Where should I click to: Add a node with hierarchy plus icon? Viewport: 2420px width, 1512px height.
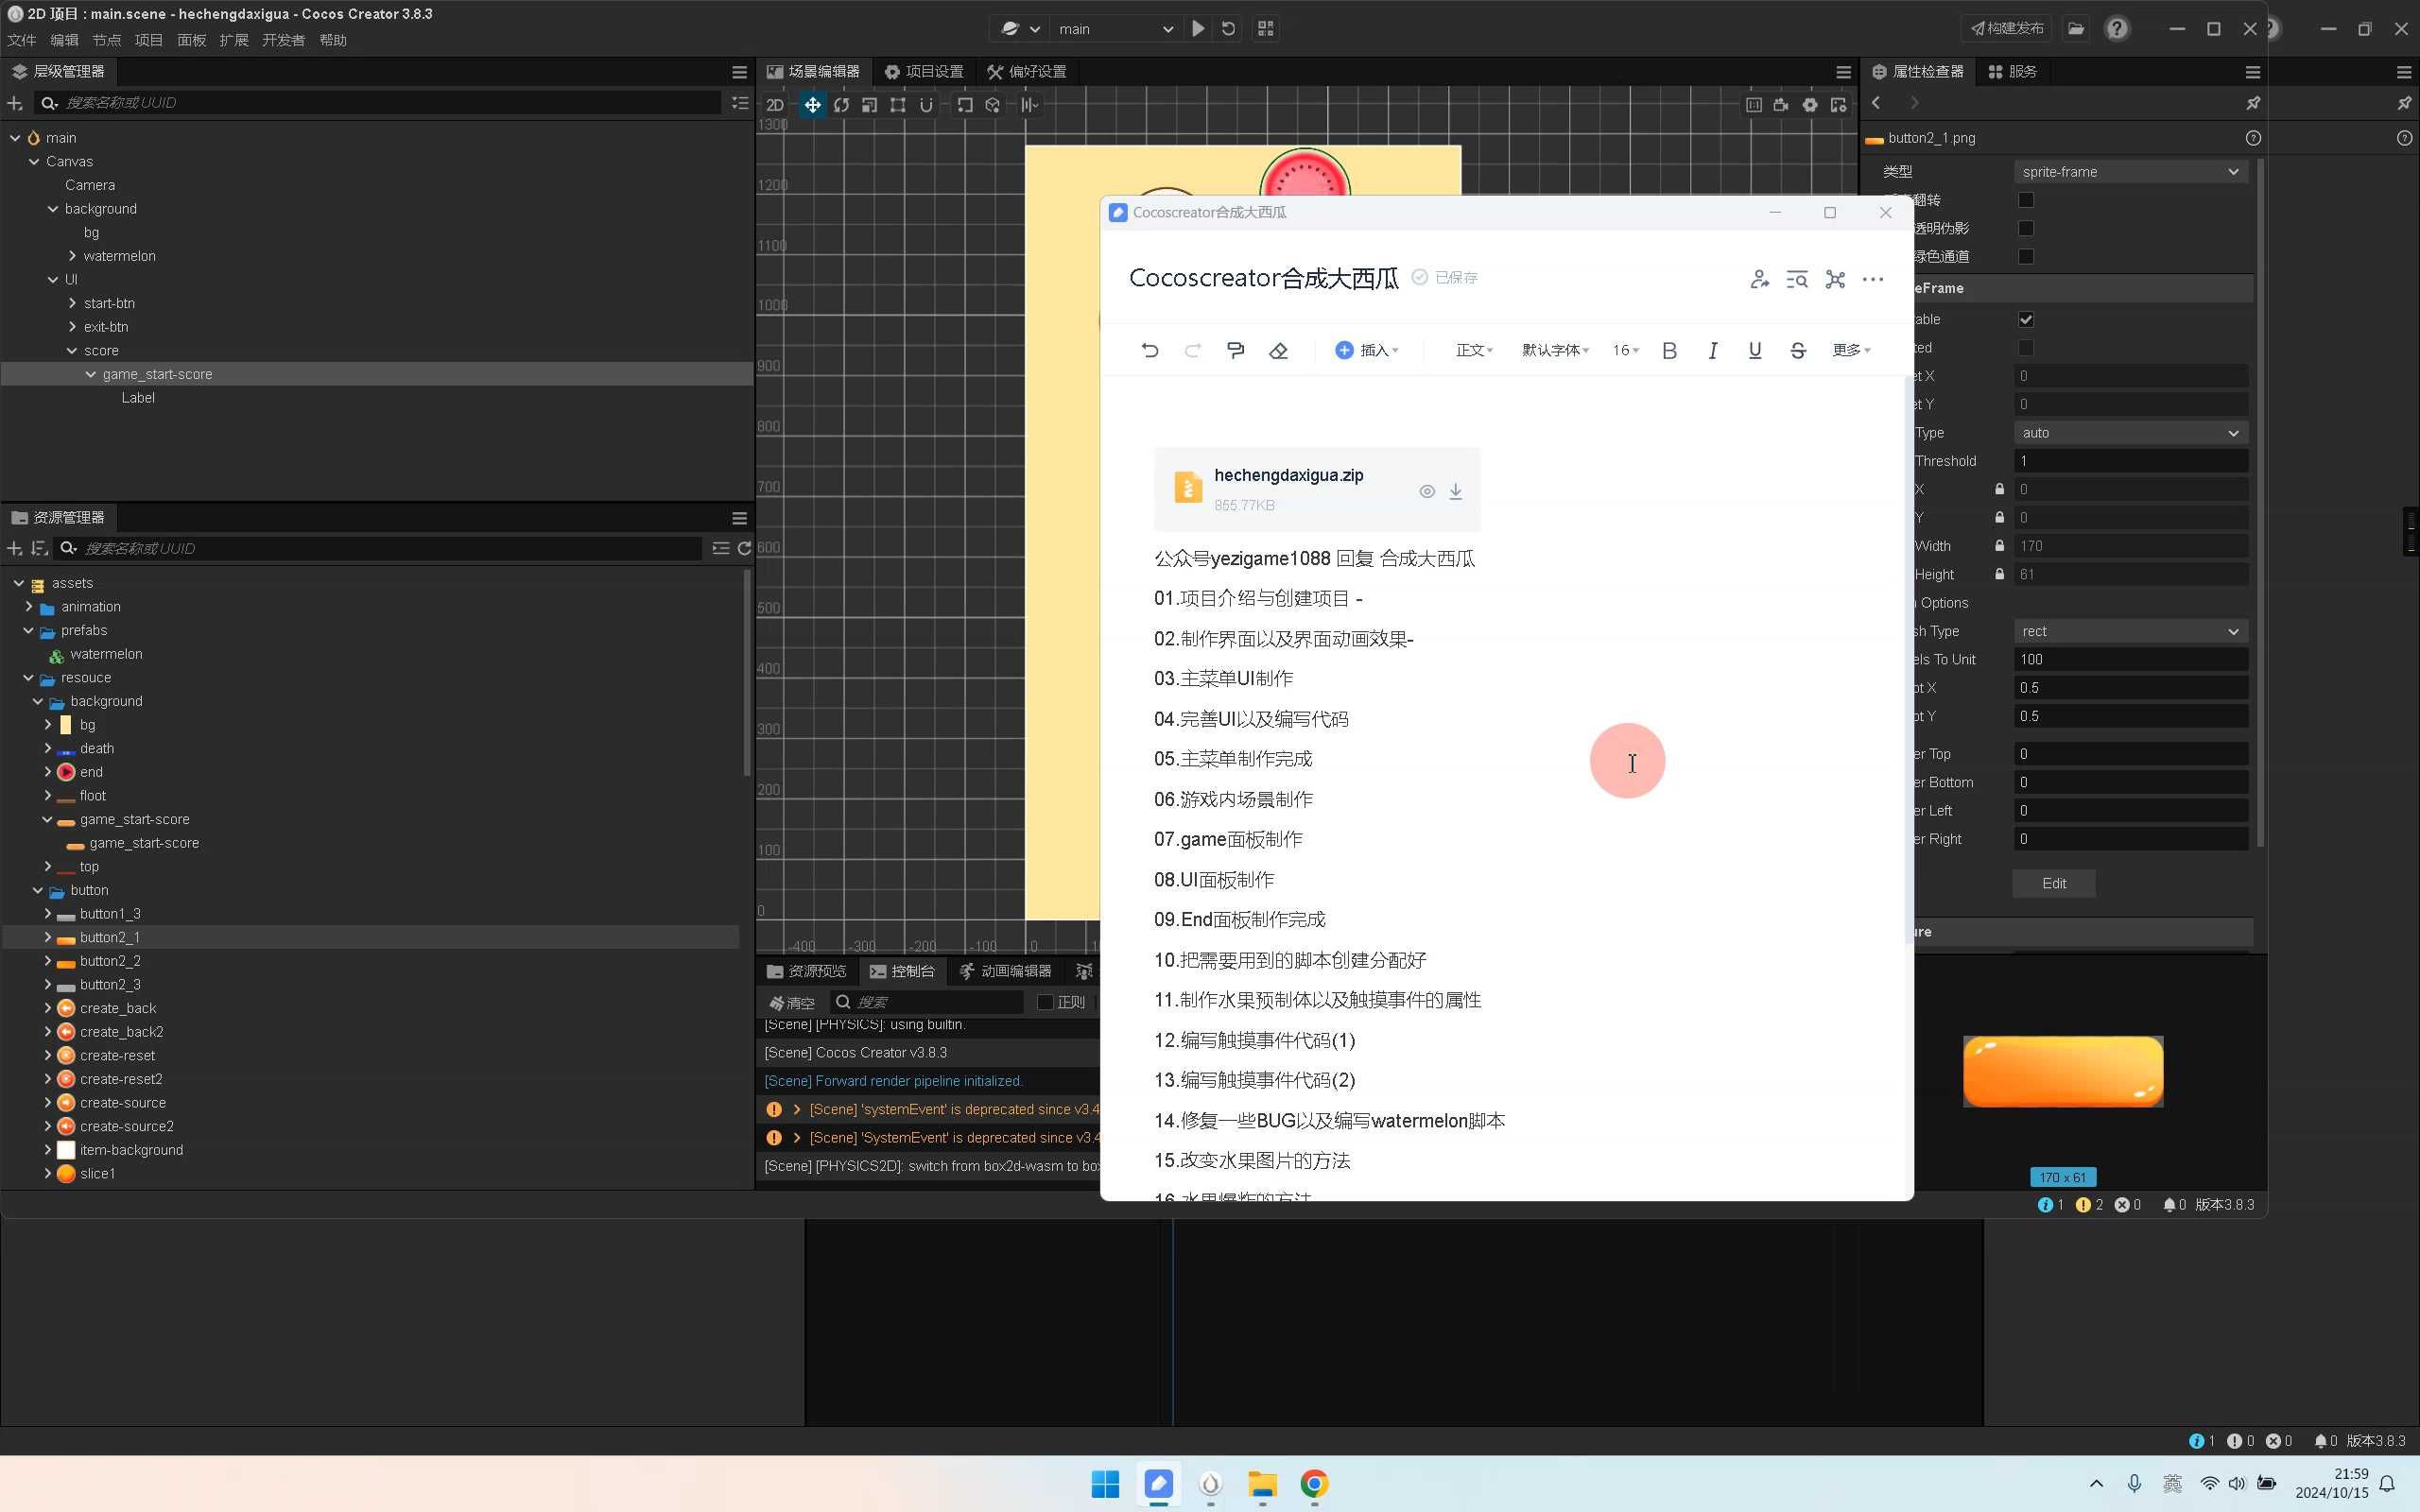(14, 103)
